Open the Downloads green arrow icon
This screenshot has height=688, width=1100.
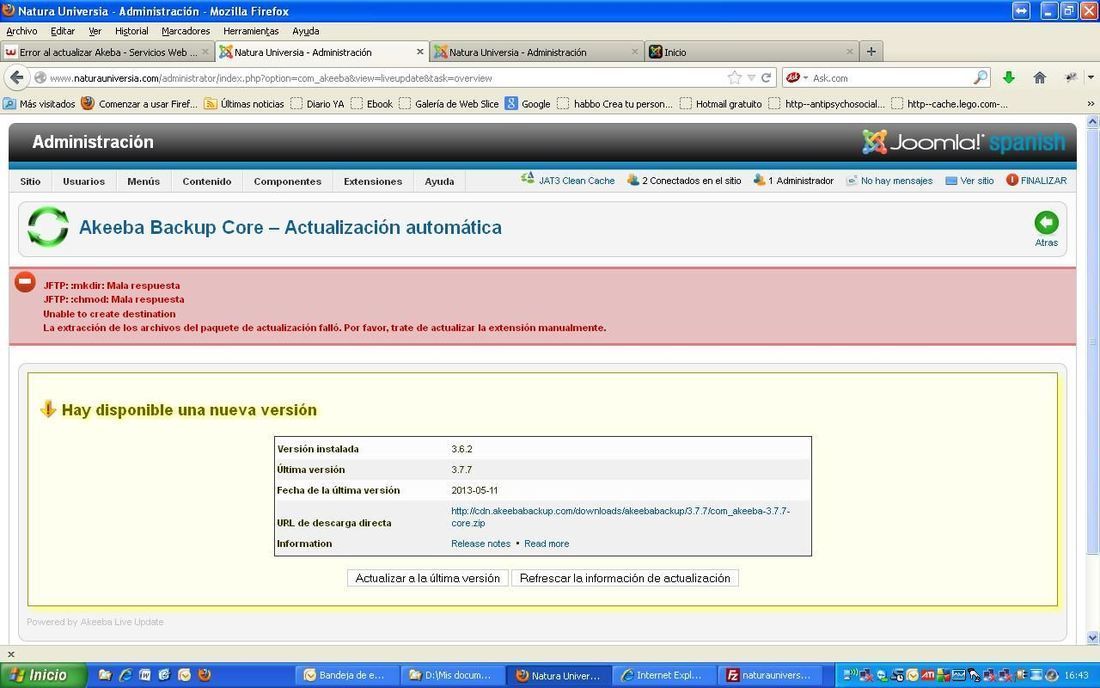click(x=1009, y=78)
